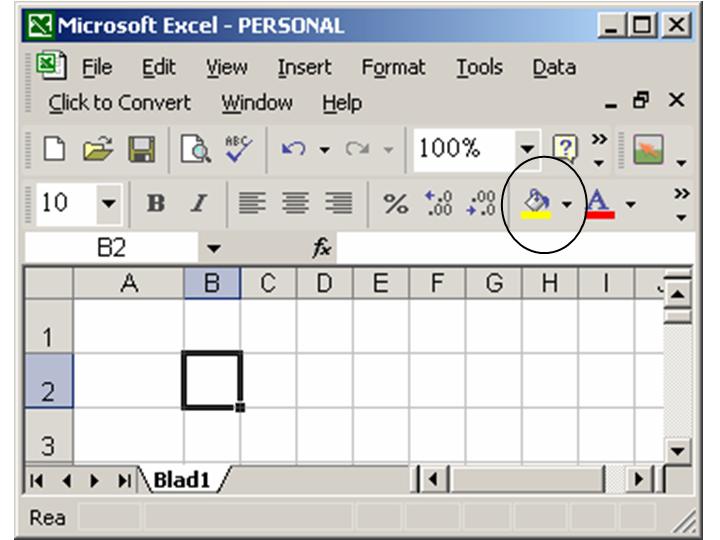720x540 pixels.
Task: Click the Name Box showing B2
Action: [x=112, y=248]
